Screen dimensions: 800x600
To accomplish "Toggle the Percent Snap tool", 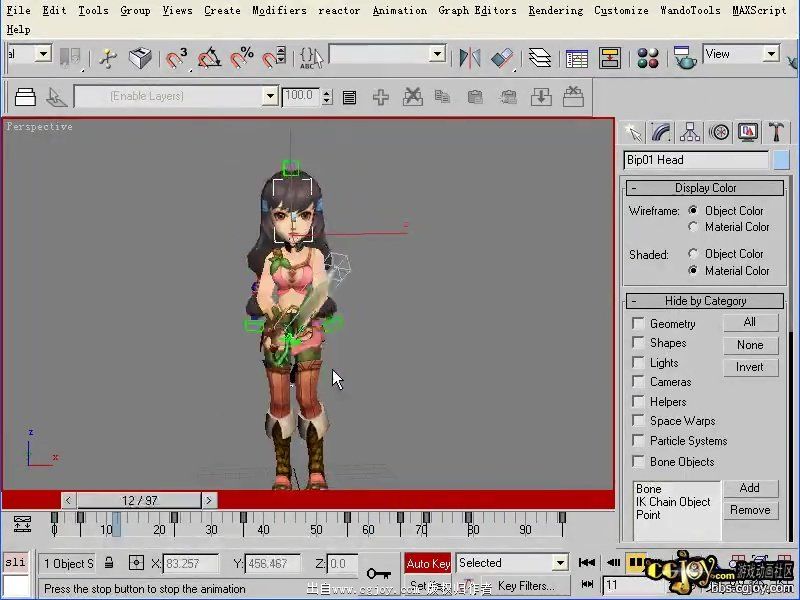I will 242,58.
